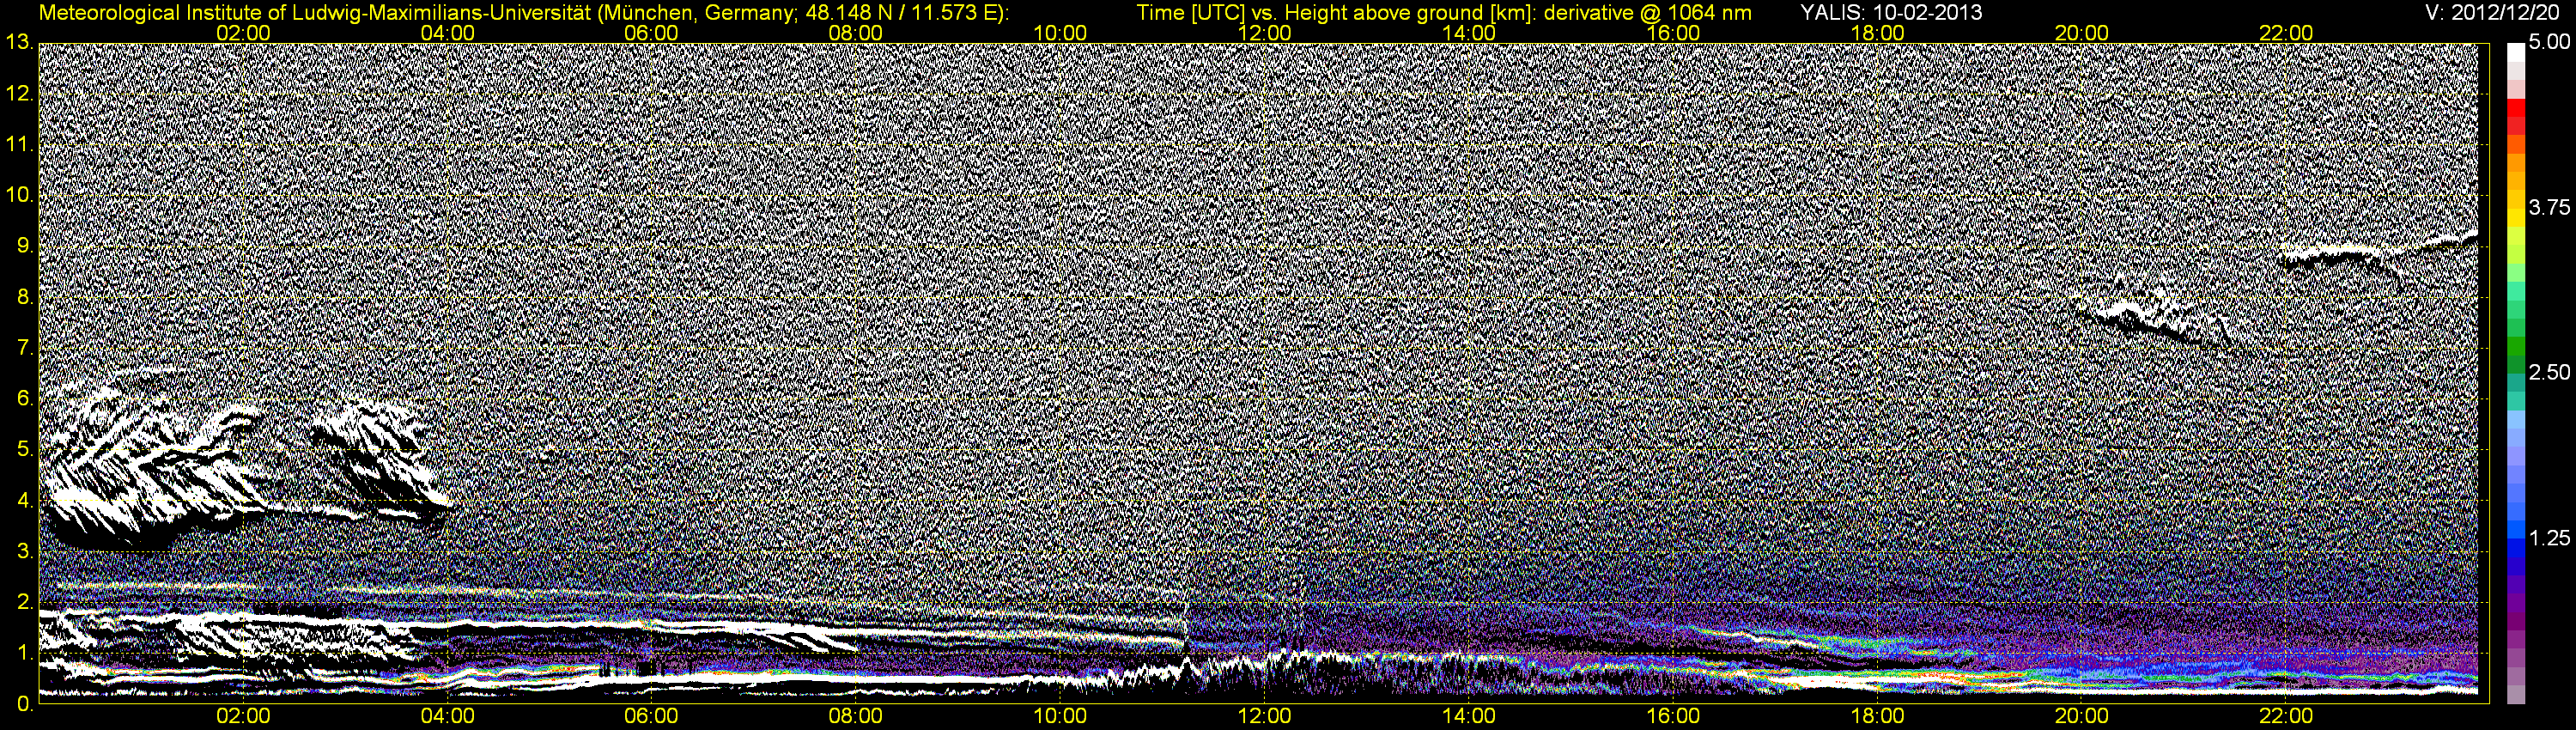
Task: Click the 12:00 label on the top time axis
Action: click(x=1265, y=33)
